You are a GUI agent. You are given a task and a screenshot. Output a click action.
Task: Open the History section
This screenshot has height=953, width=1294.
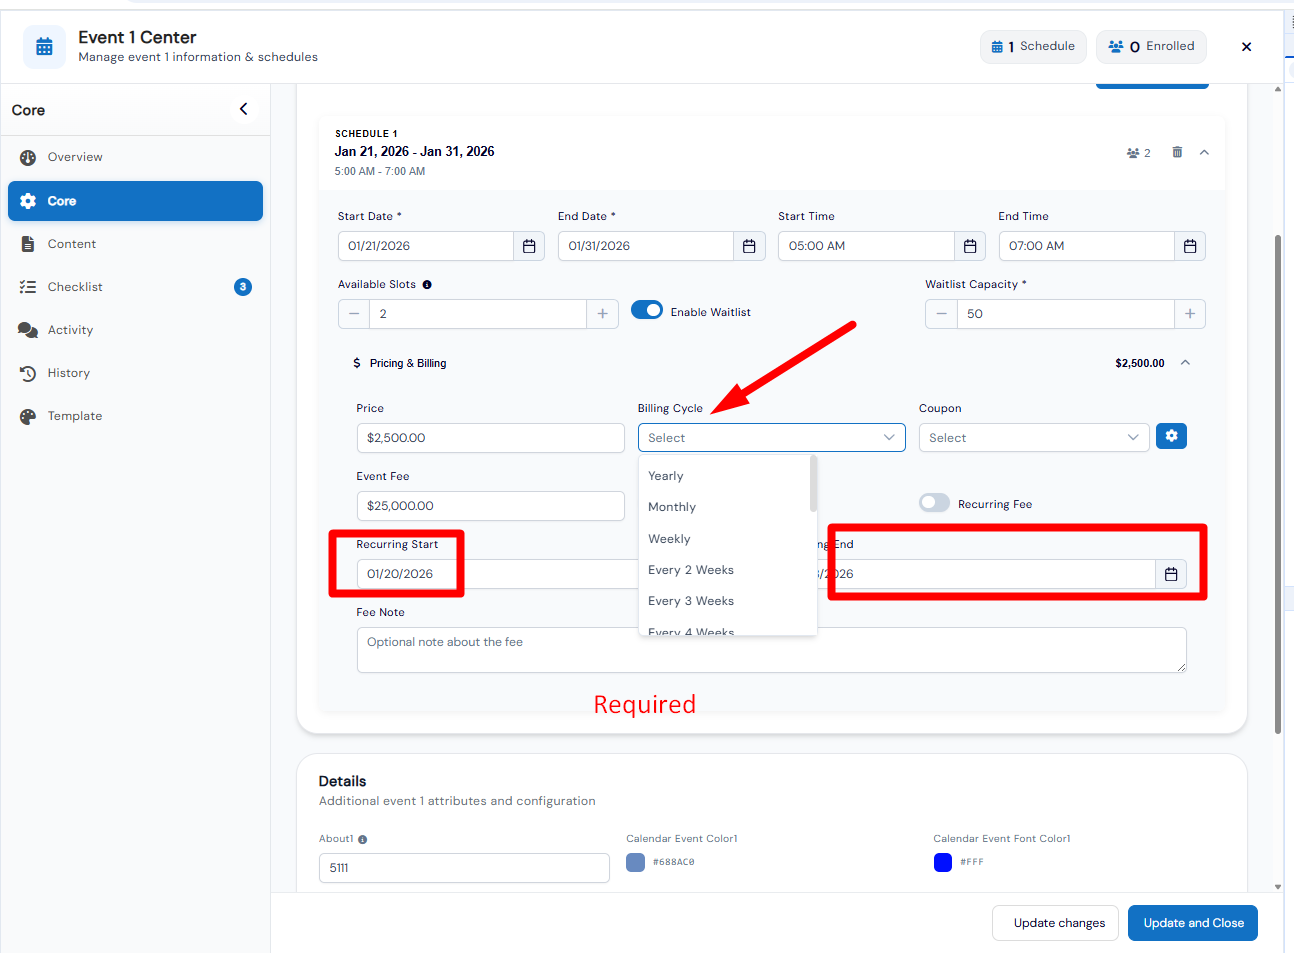(x=135, y=373)
